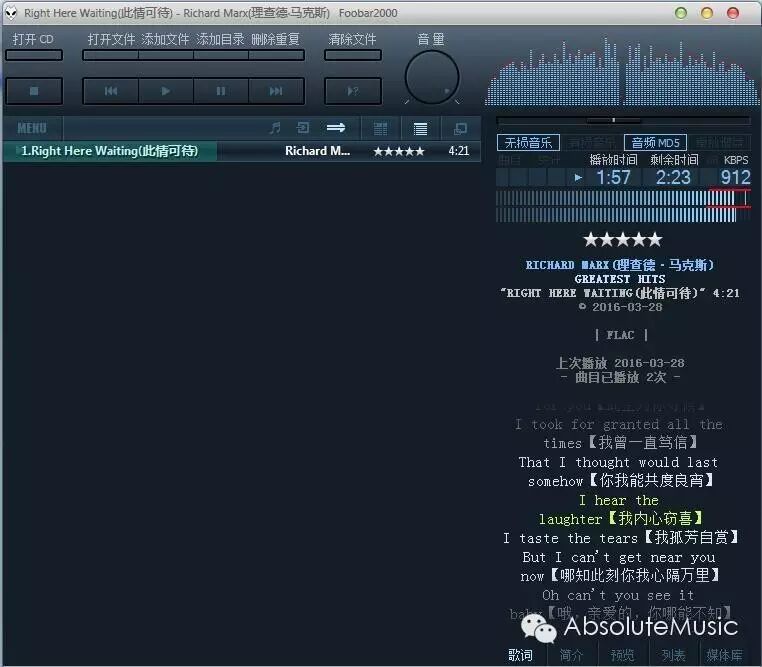Image resolution: width=762 pixels, height=667 pixels.
Task: Skip to the next track
Action: click(x=276, y=91)
